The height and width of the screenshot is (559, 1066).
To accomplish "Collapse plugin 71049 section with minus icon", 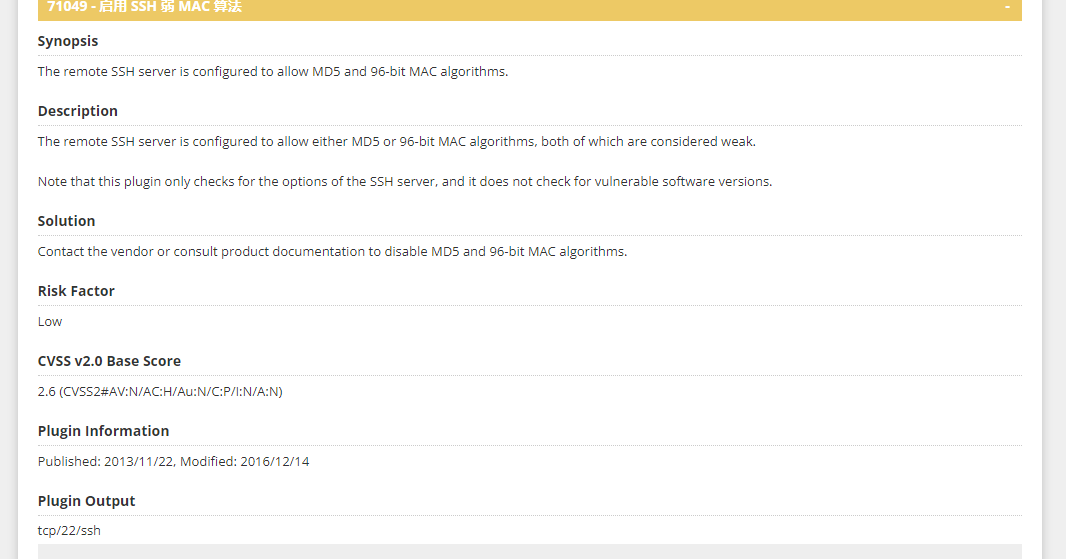I will 1007,7.
